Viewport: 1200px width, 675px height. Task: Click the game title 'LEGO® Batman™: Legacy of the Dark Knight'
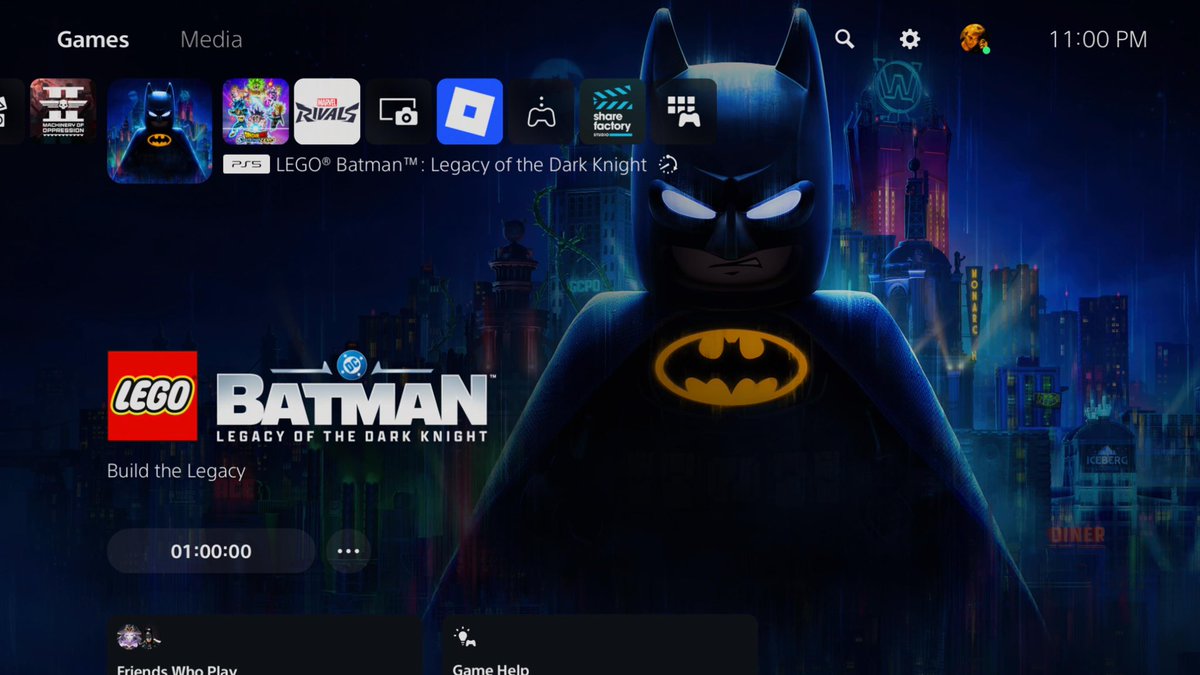pos(461,165)
